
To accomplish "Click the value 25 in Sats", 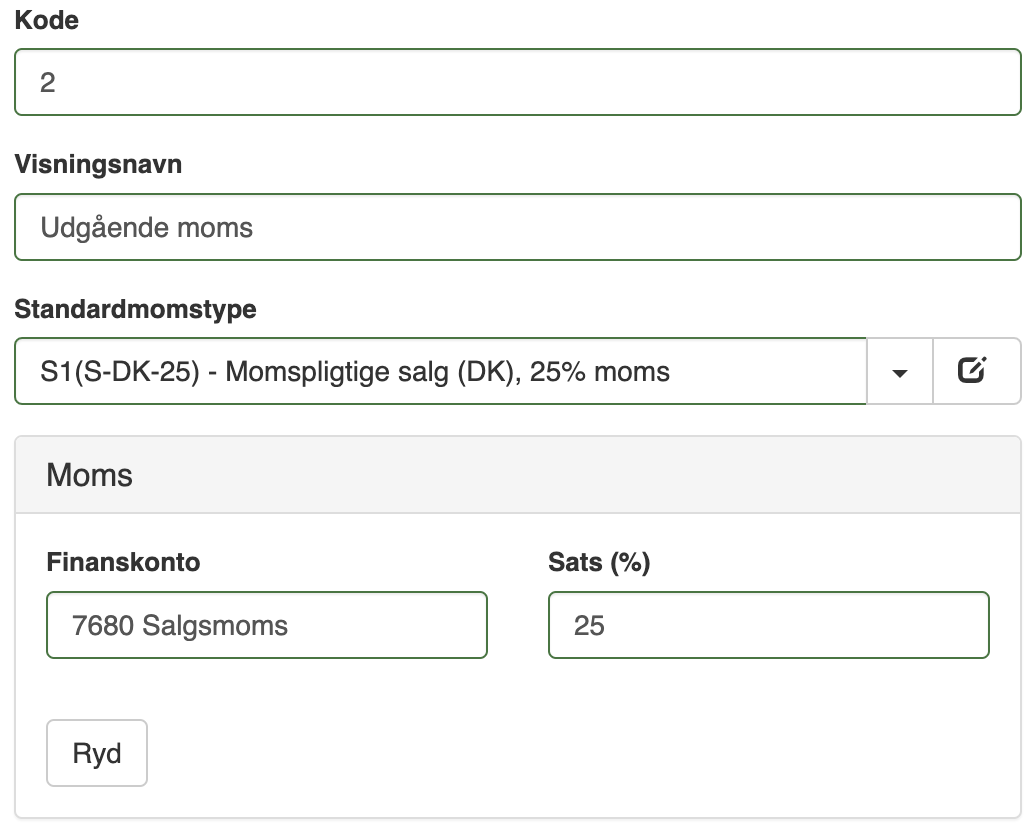I will coord(589,626).
